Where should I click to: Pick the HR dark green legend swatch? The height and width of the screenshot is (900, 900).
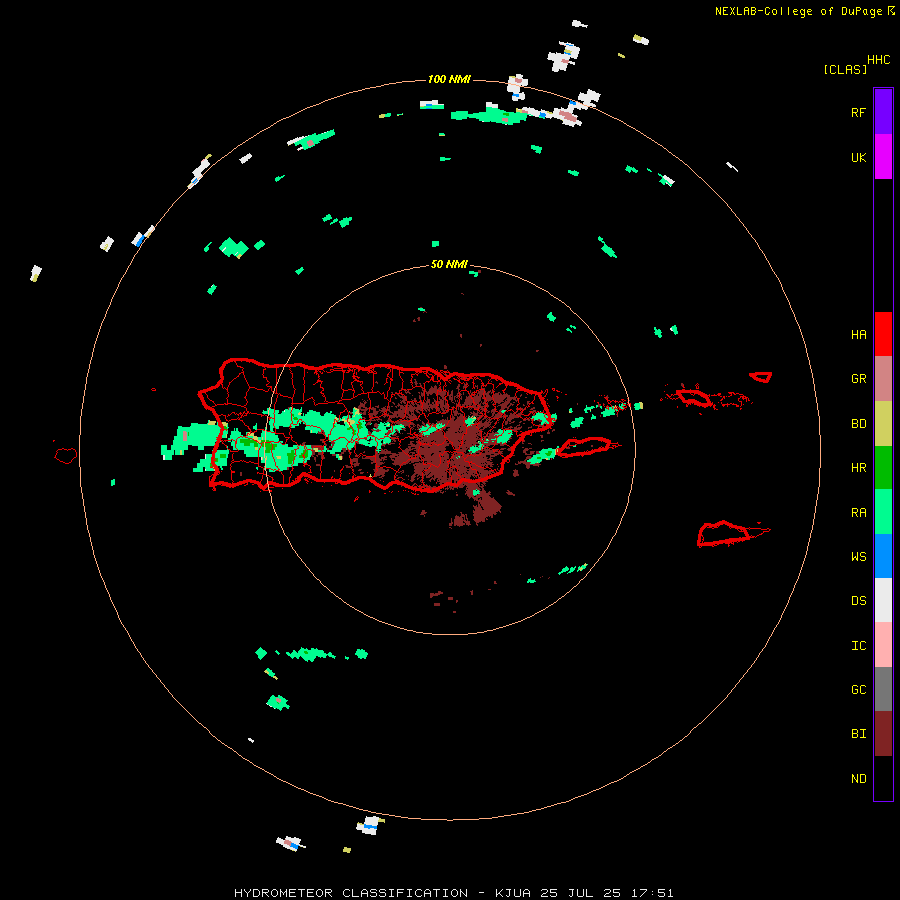(883, 468)
